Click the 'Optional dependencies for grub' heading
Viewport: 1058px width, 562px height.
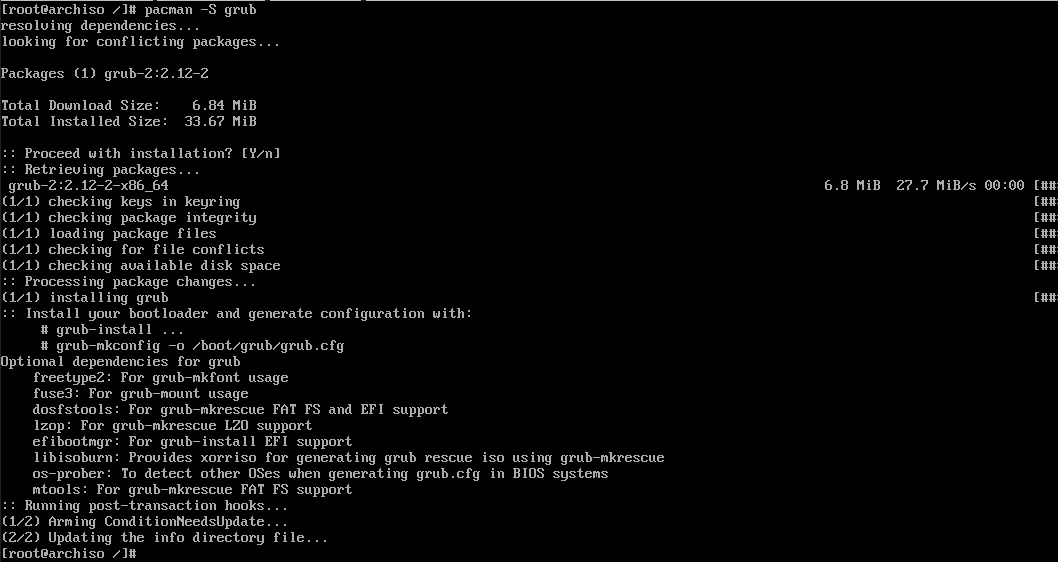pos(120,362)
